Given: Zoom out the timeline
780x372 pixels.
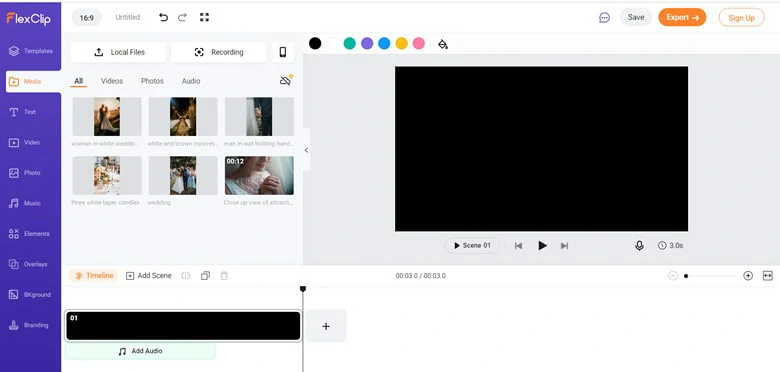Looking at the screenshot, I should tap(673, 276).
